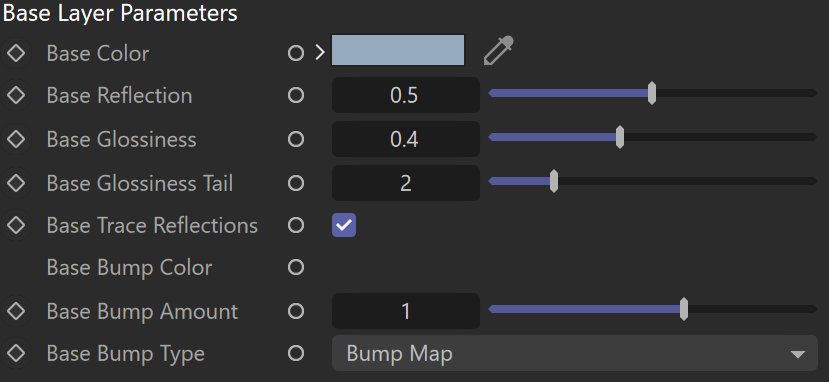Click the Base Color circle connector

point(296,53)
